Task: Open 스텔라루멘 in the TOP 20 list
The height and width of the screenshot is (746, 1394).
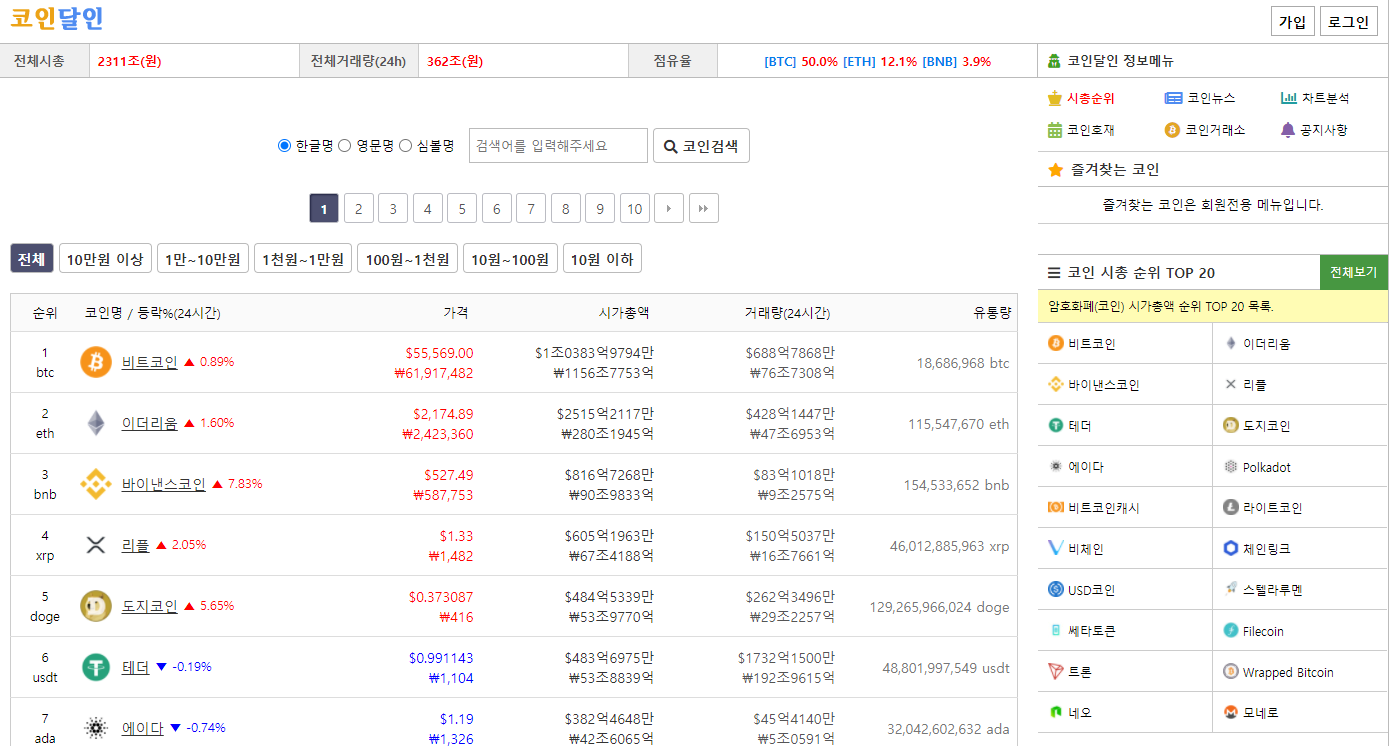Action: (1273, 590)
